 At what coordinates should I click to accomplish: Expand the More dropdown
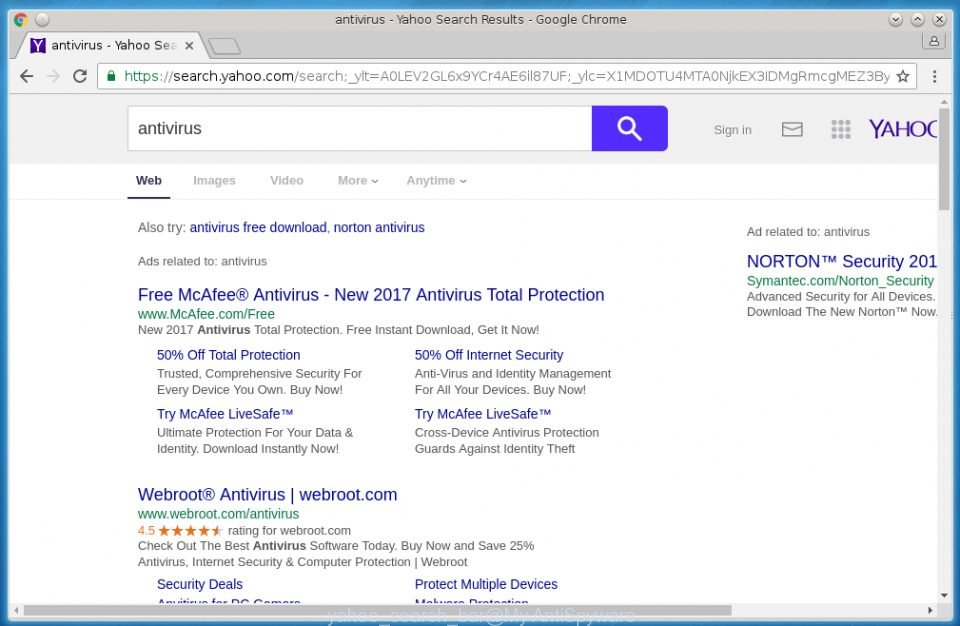(x=358, y=181)
